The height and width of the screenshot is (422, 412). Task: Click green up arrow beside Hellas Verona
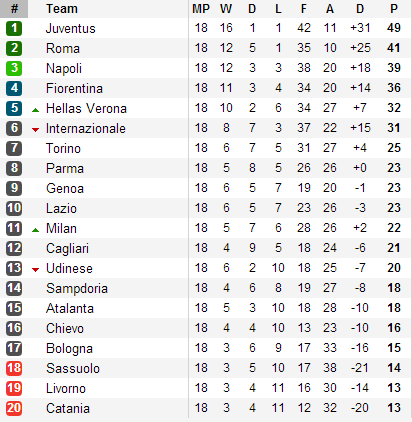pyautogui.click(x=35, y=110)
